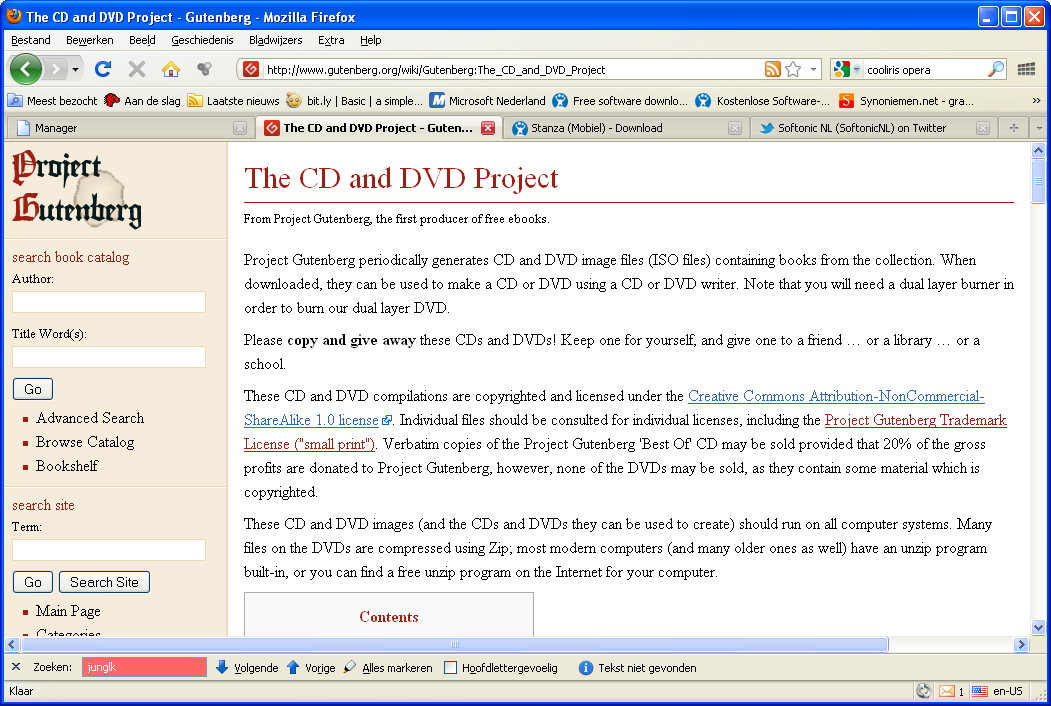Show more bookmarks with chevron
Viewport: 1051px width, 706px height.
(x=1036, y=101)
